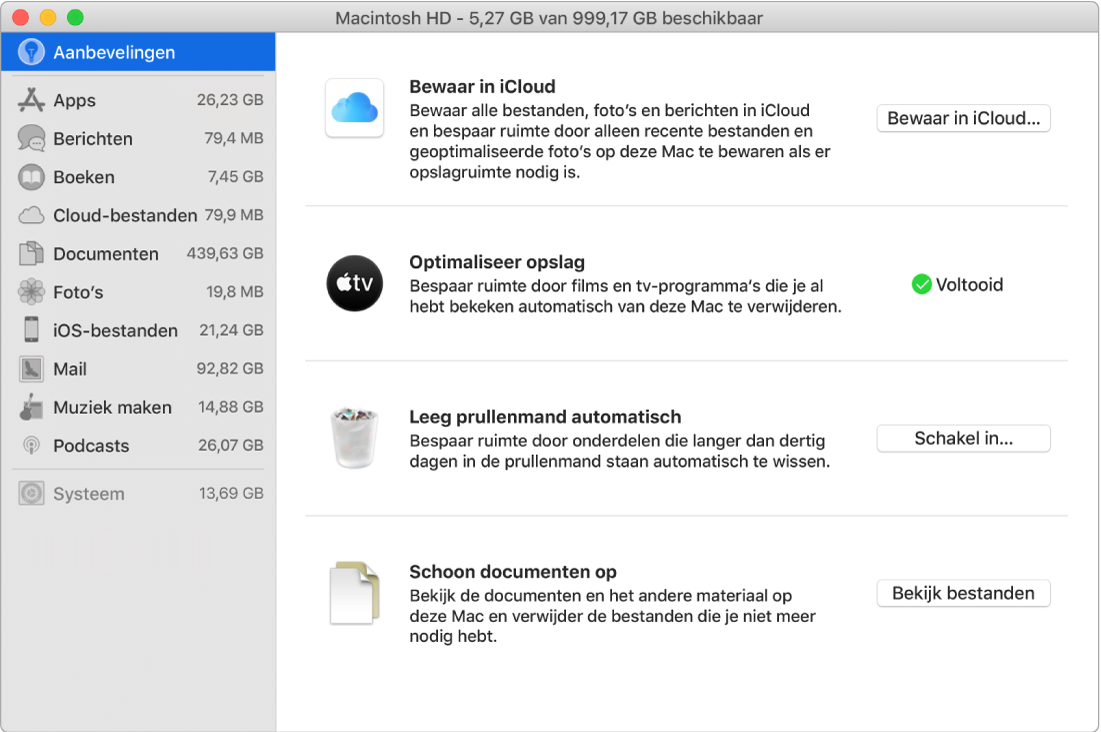The height and width of the screenshot is (732, 1101).
Task: Click the 79,4 MB size value
Action: coord(234,138)
